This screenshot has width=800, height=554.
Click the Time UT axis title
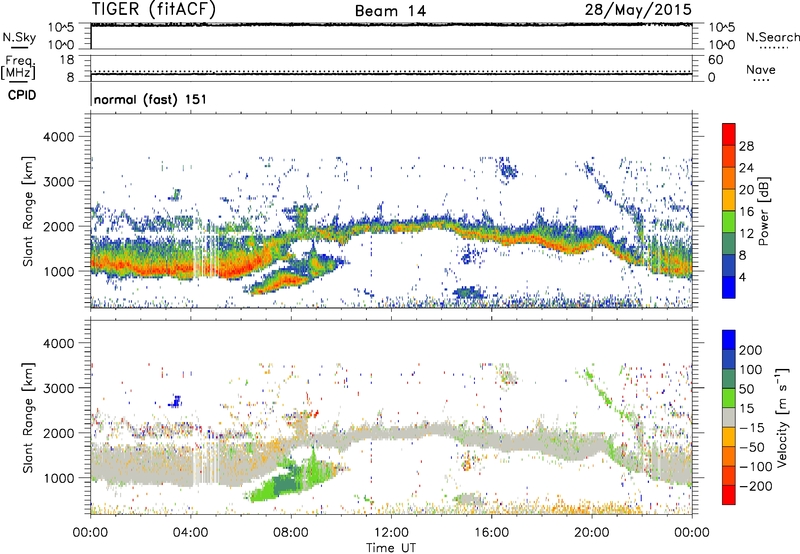pos(391,548)
